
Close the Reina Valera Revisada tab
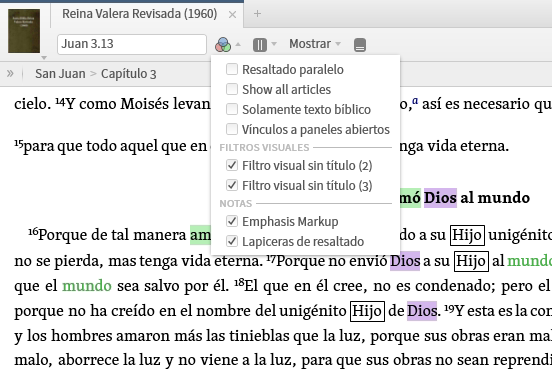[x=232, y=14]
